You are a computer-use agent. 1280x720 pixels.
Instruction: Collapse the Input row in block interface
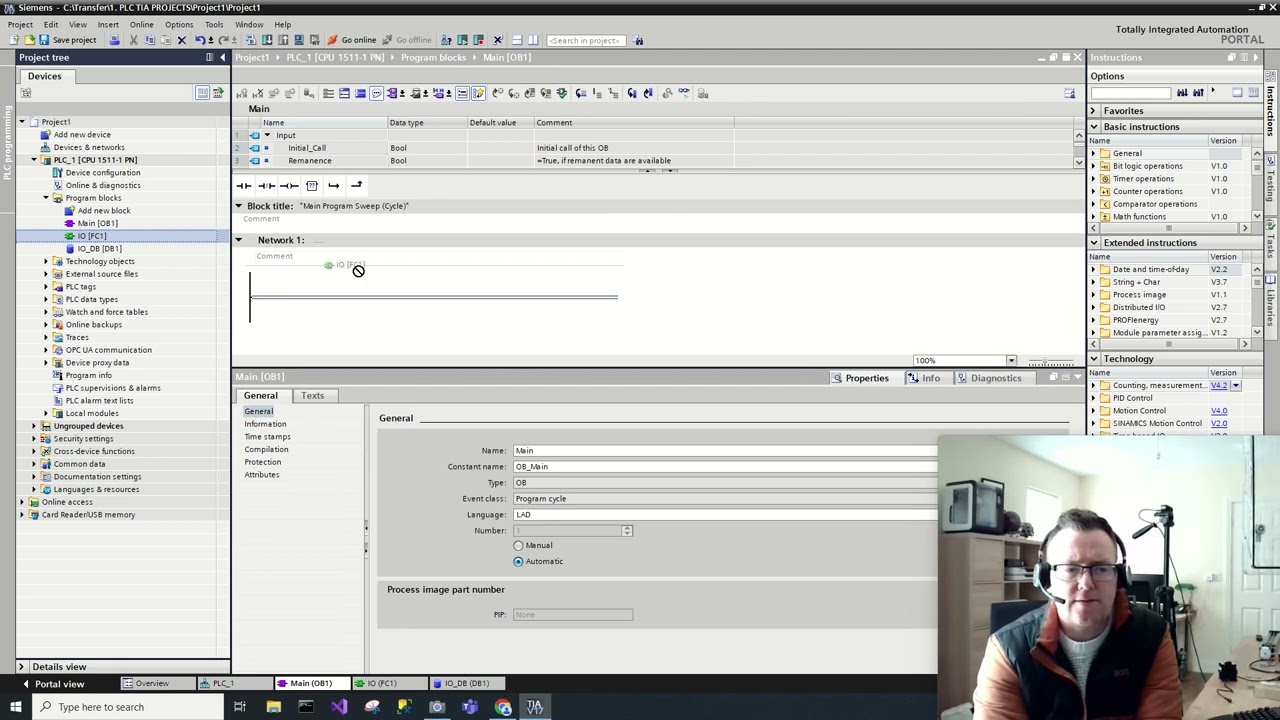[x=266, y=135]
